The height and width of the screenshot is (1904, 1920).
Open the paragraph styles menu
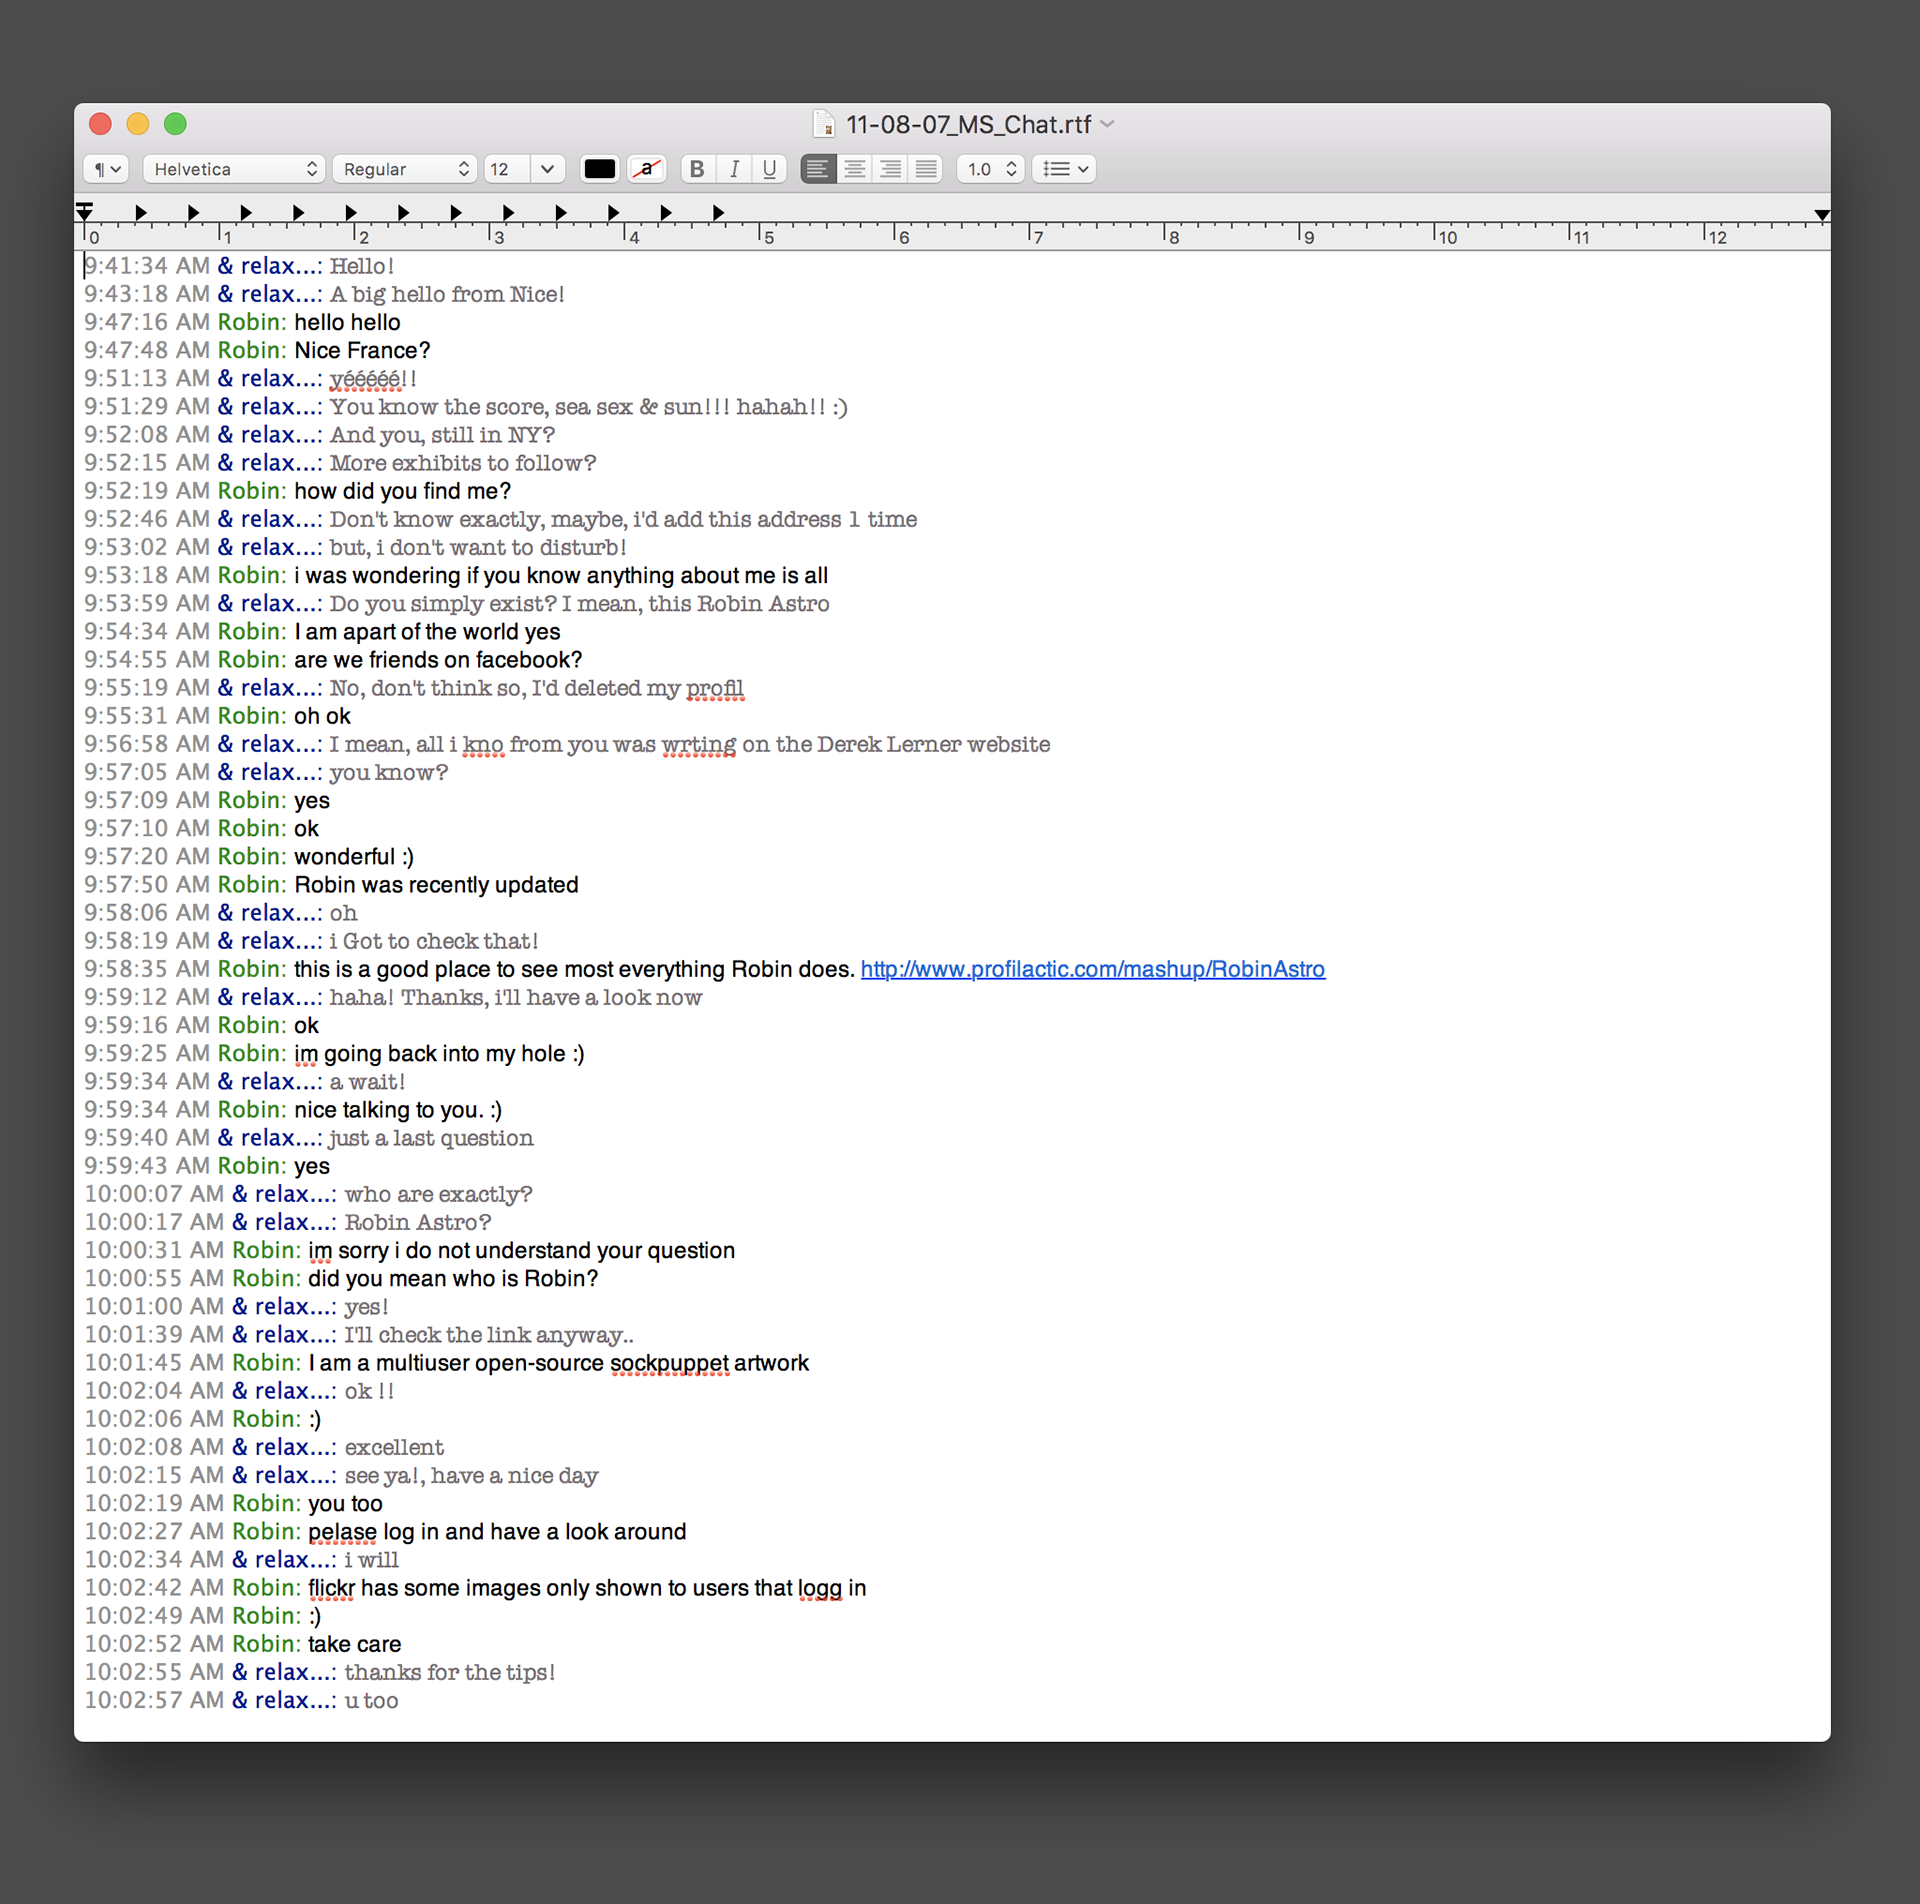(106, 169)
